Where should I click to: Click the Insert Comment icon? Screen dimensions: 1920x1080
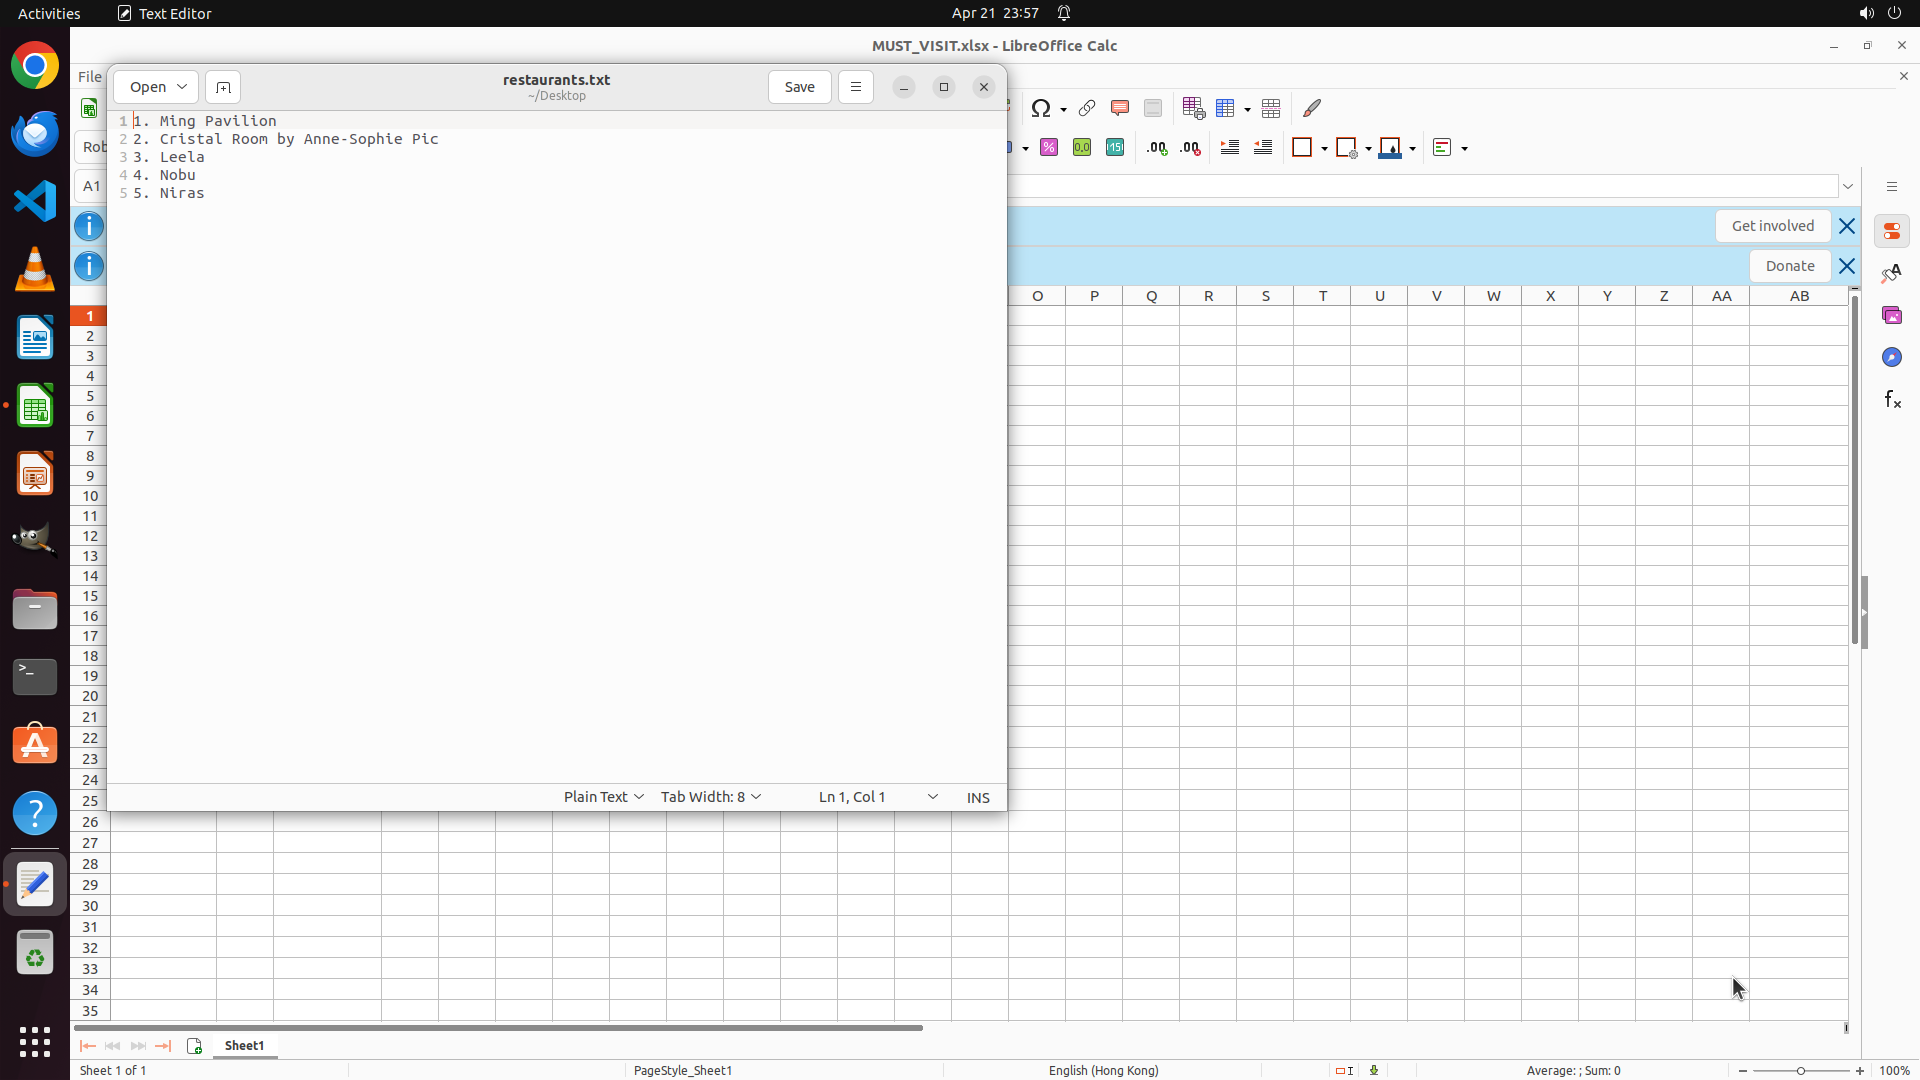(x=1120, y=108)
